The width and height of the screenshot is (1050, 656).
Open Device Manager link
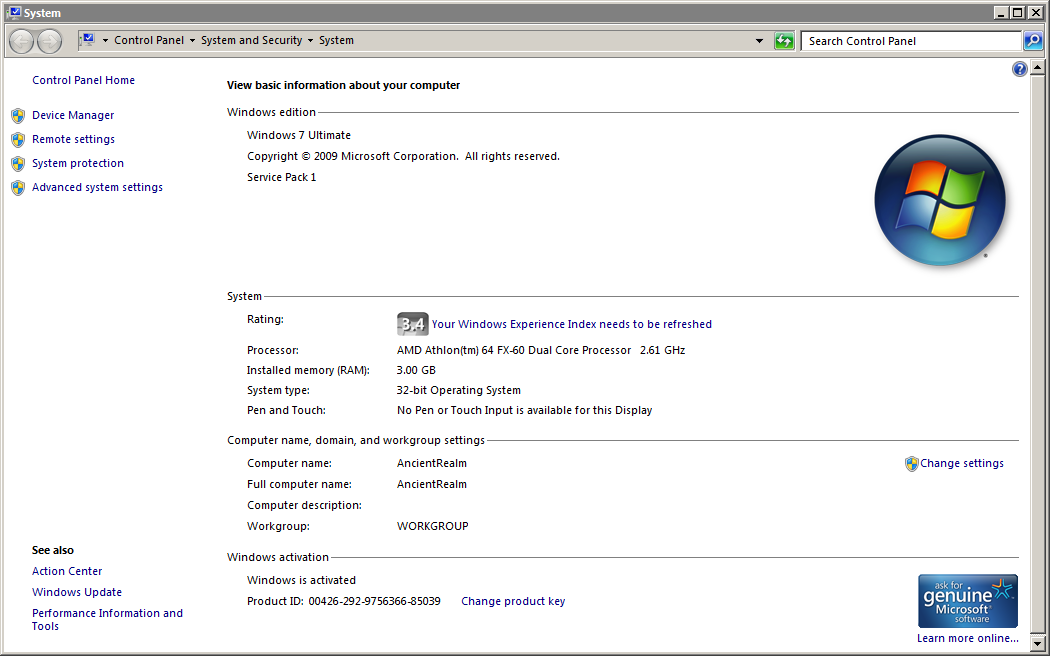pos(73,115)
